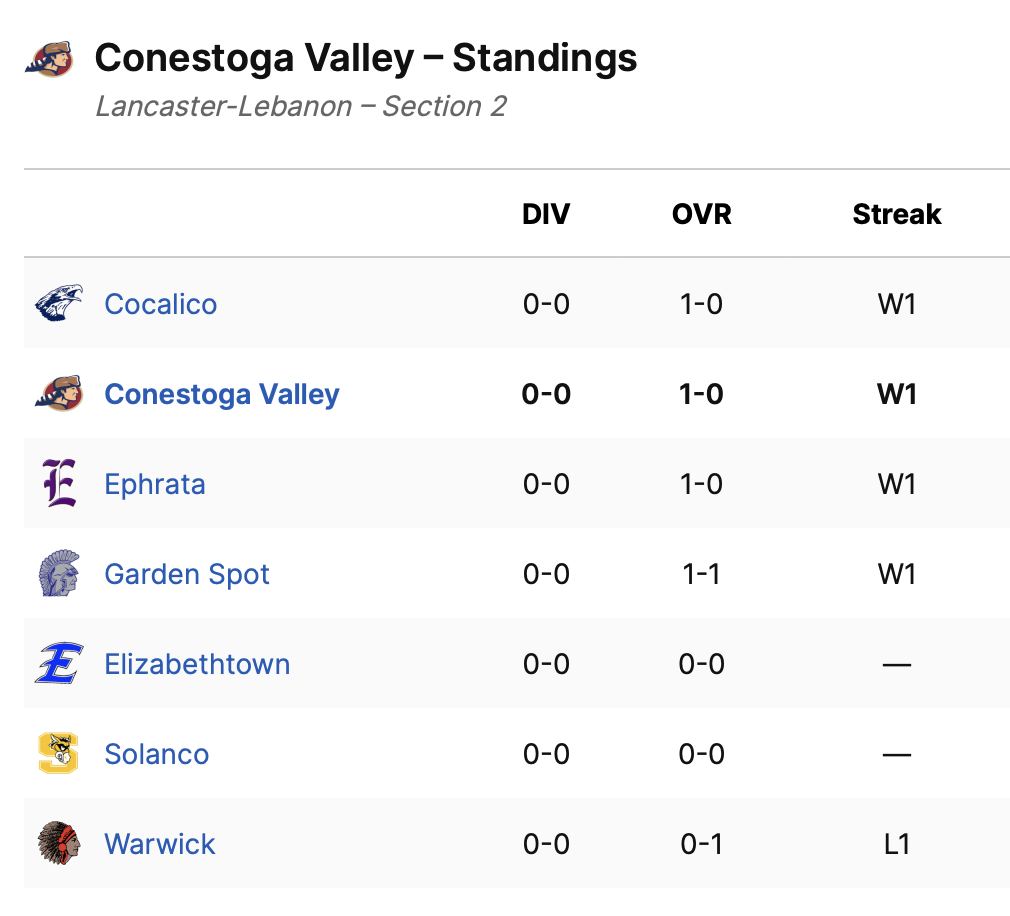Click the Ephrata purple E logo
Image resolution: width=1010 pixels, height=916 pixels.
click(x=59, y=483)
